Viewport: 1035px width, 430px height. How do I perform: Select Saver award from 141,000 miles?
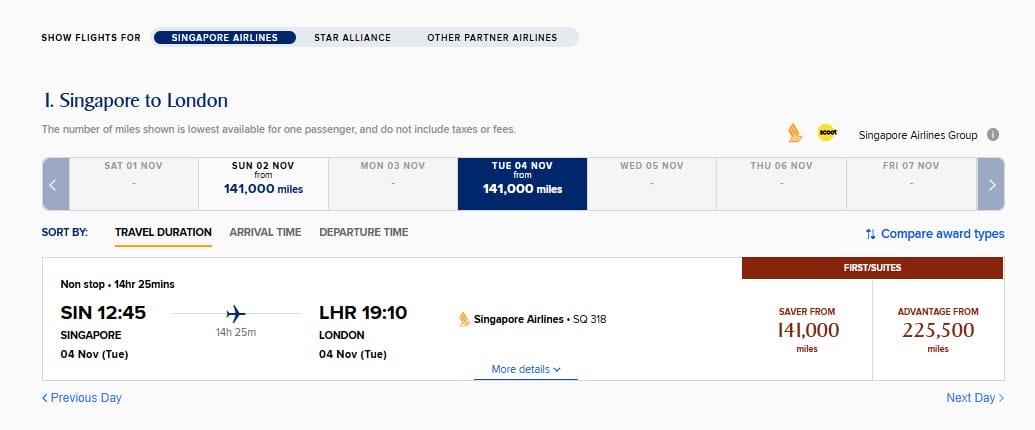pyautogui.click(x=807, y=330)
